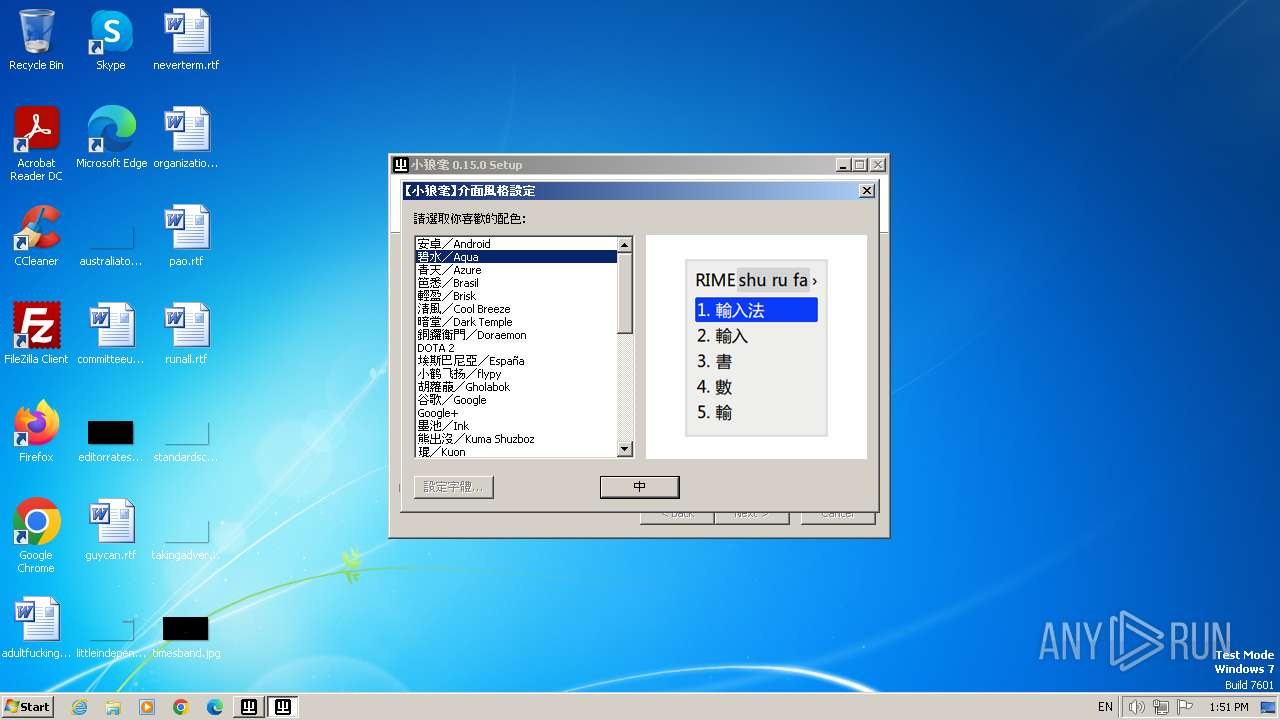Click the EN language indicator
The width and height of the screenshot is (1280, 720).
(x=1105, y=707)
